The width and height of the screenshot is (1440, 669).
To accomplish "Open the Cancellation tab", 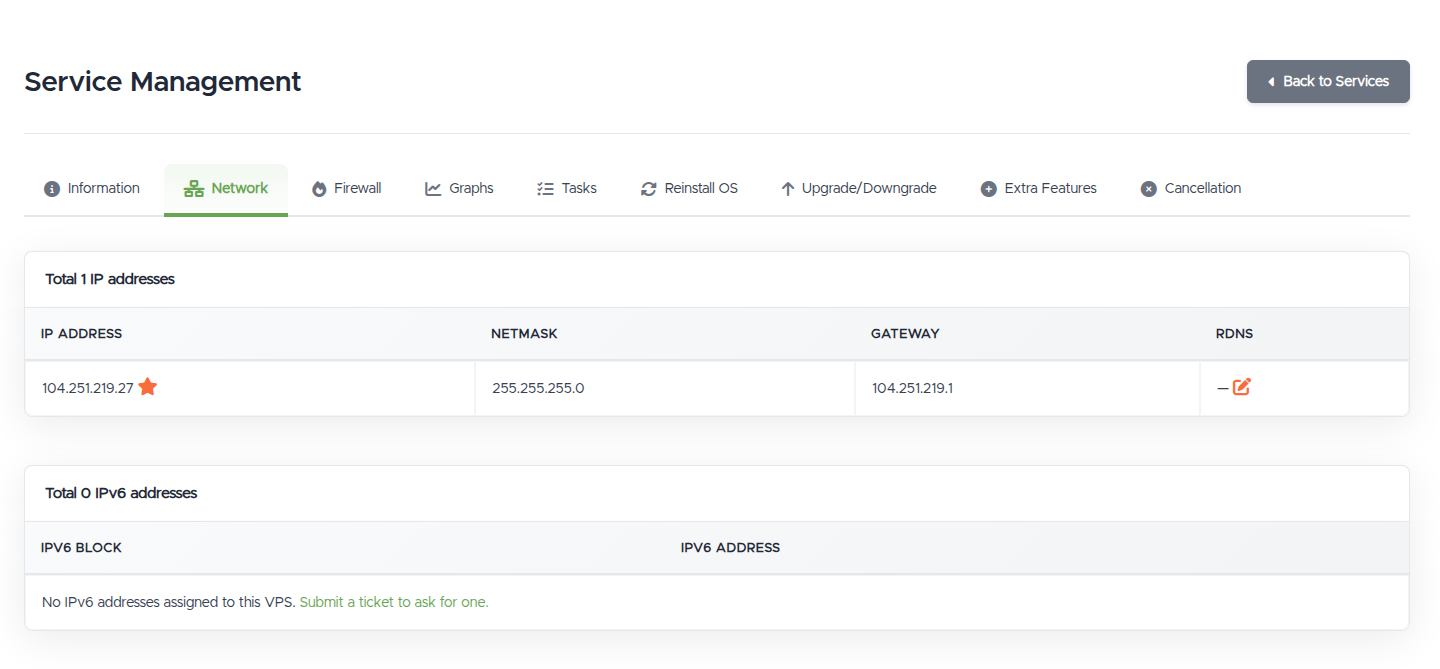I will [x=1191, y=188].
